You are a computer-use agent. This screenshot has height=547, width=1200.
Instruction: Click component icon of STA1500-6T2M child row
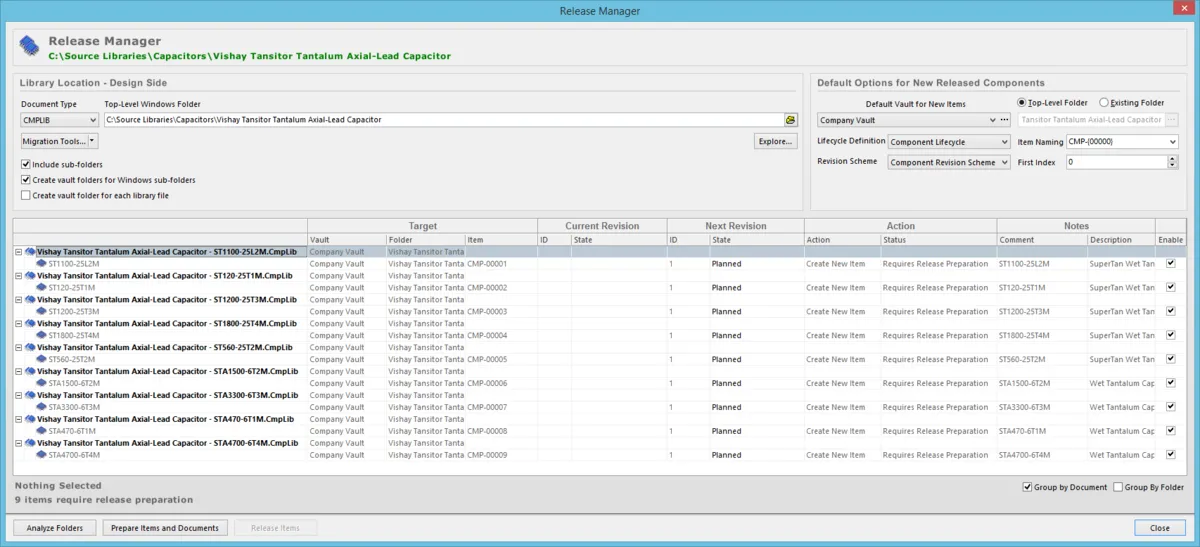coord(41,384)
